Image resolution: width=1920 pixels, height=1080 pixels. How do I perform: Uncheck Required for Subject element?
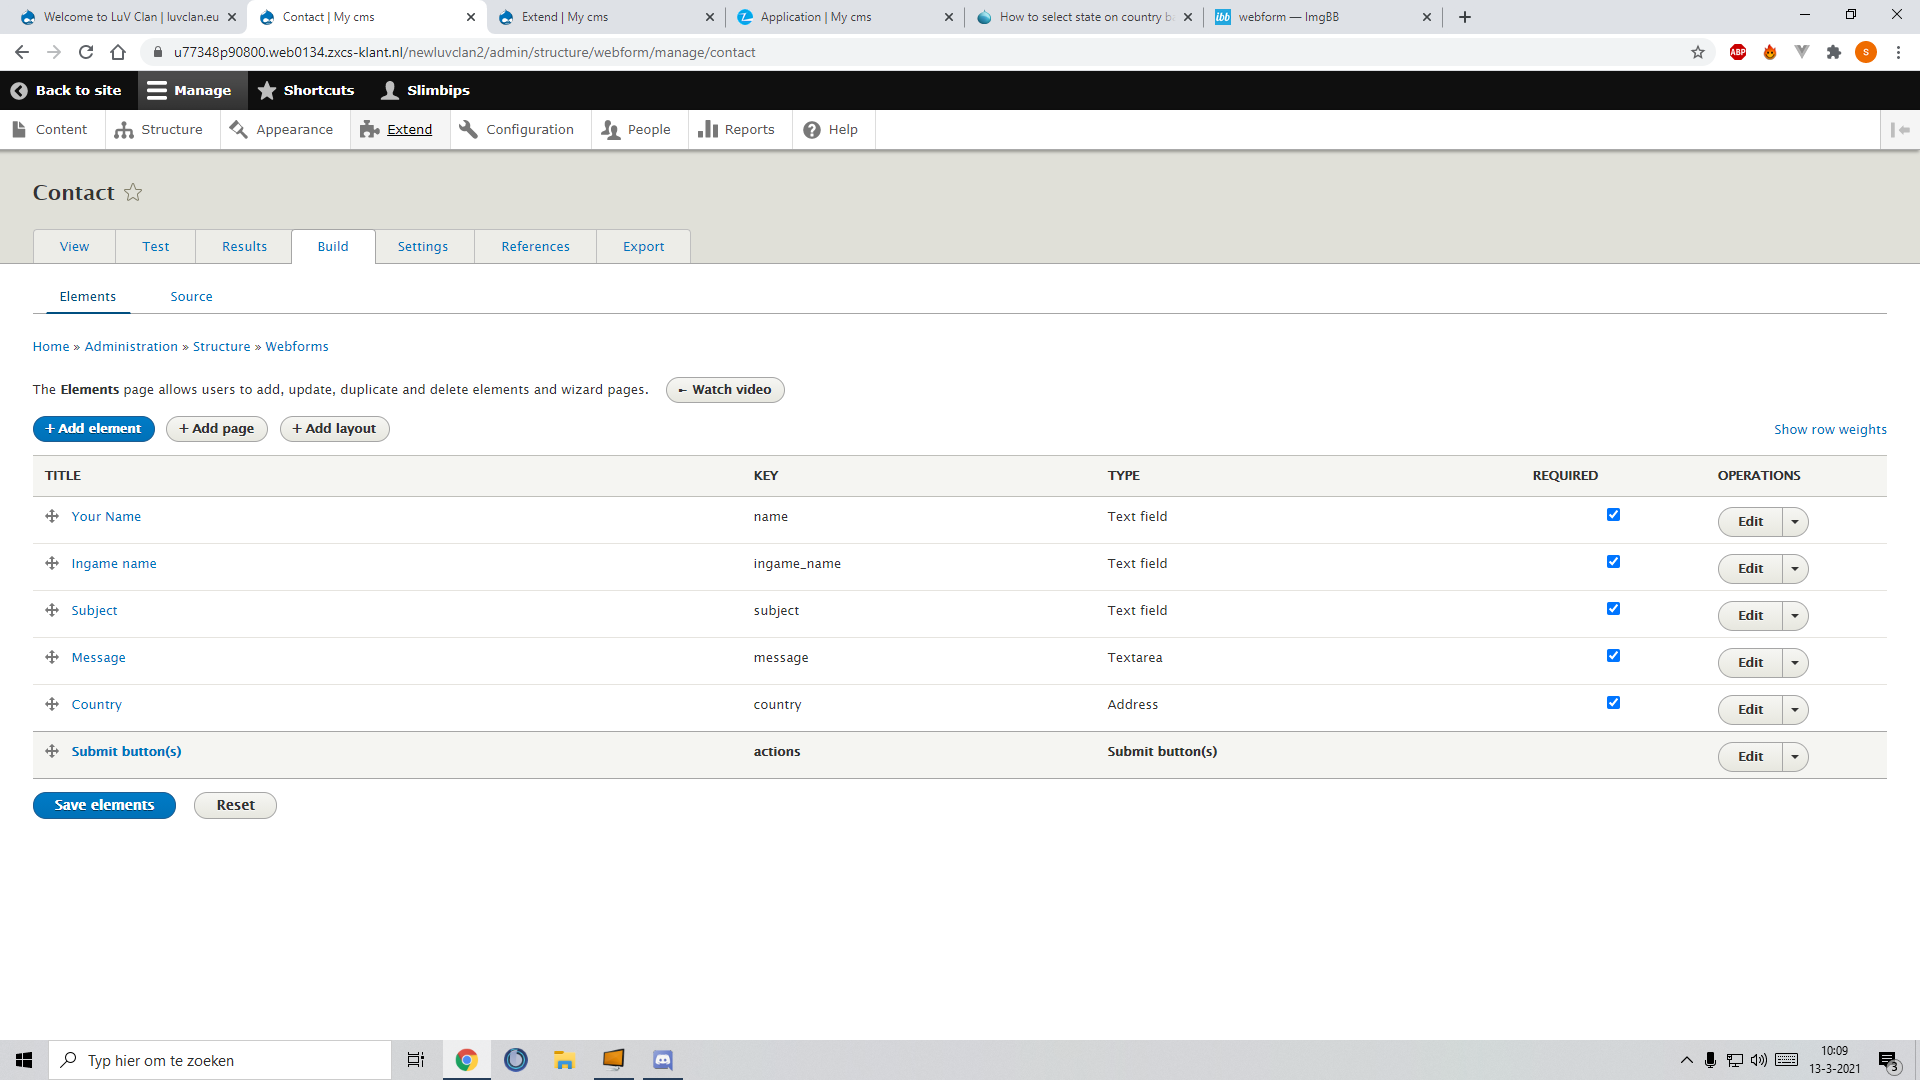(x=1613, y=609)
